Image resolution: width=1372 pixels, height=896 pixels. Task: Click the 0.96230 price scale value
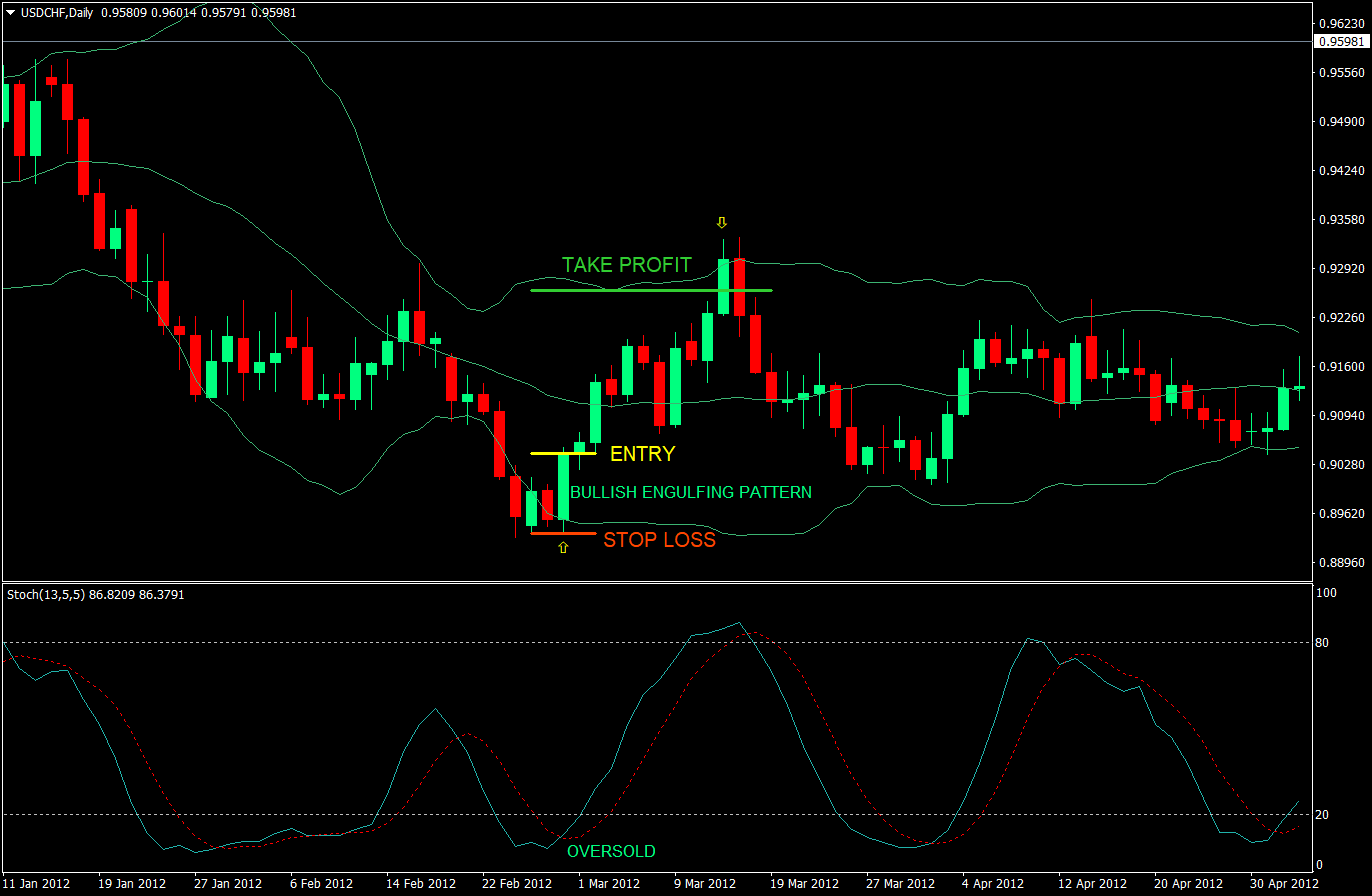tap(1342, 23)
